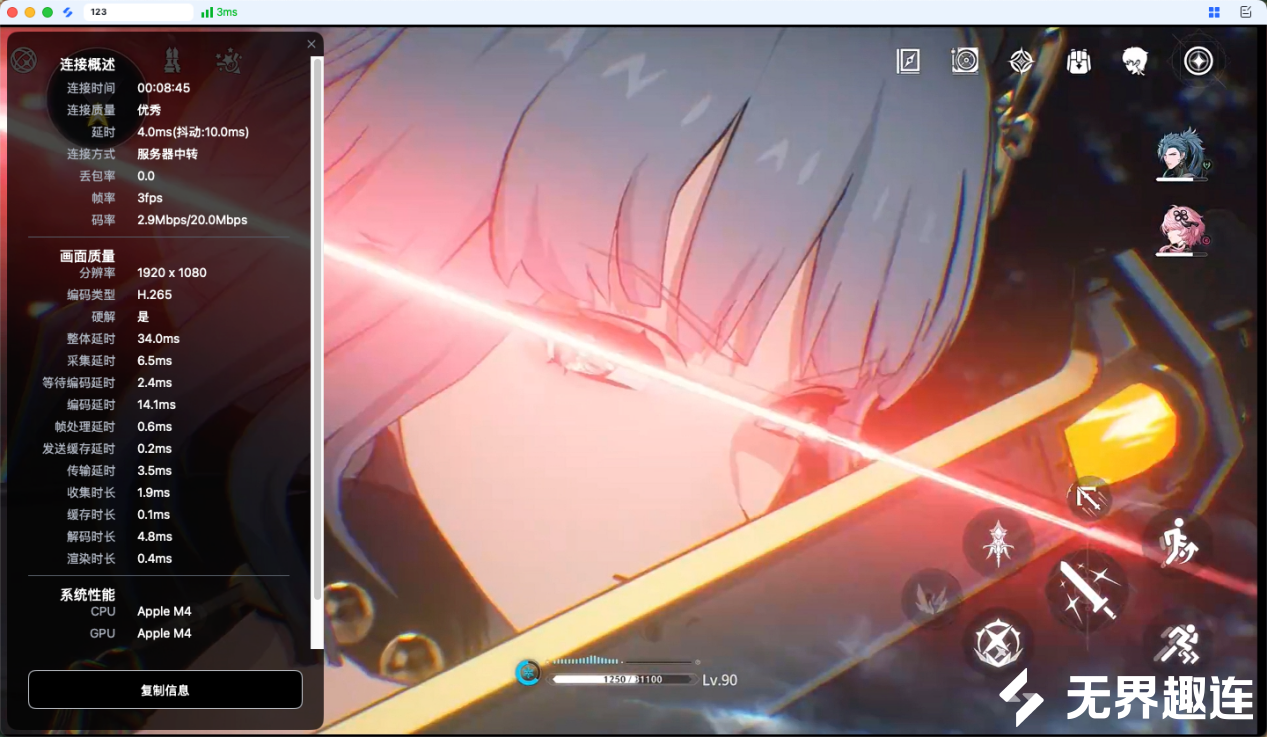Switch to the pink-haired character portrait
Image resolution: width=1267 pixels, height=737 pixels.
click(1182, 230)
